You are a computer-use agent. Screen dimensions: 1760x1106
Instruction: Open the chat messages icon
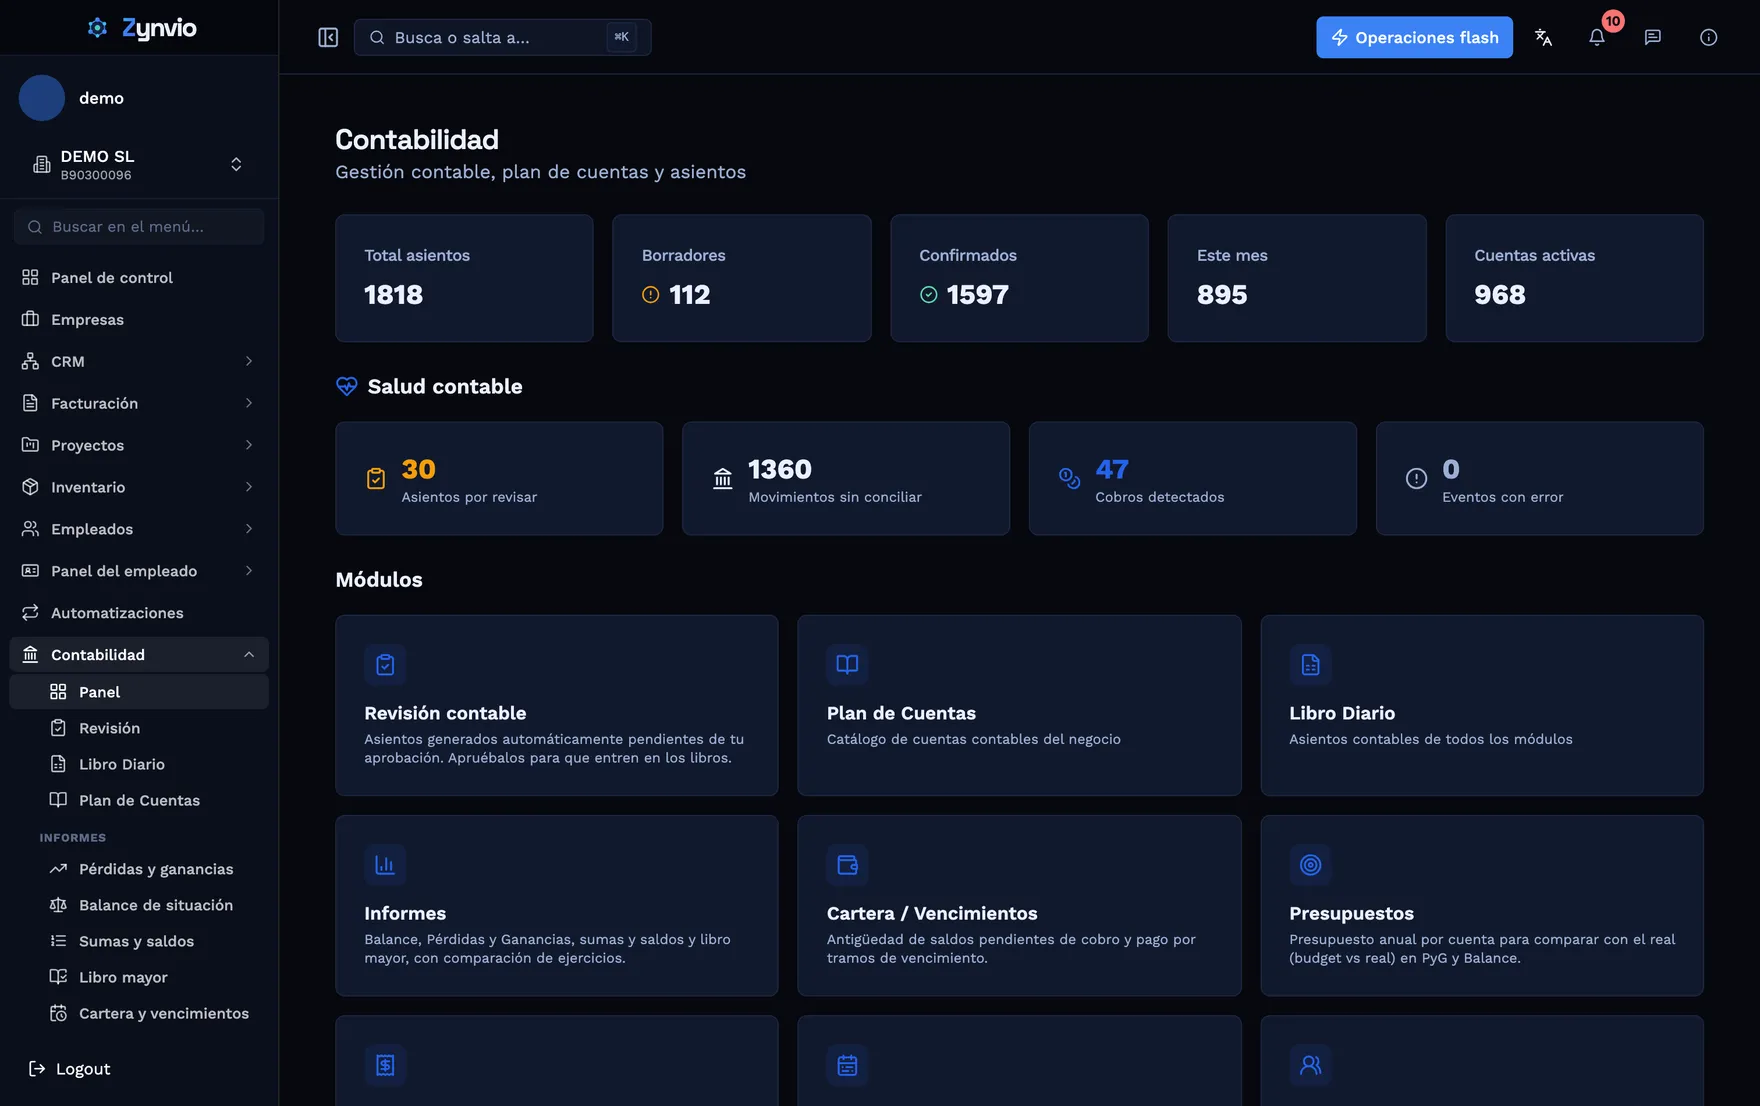(x=1653, y=37)
